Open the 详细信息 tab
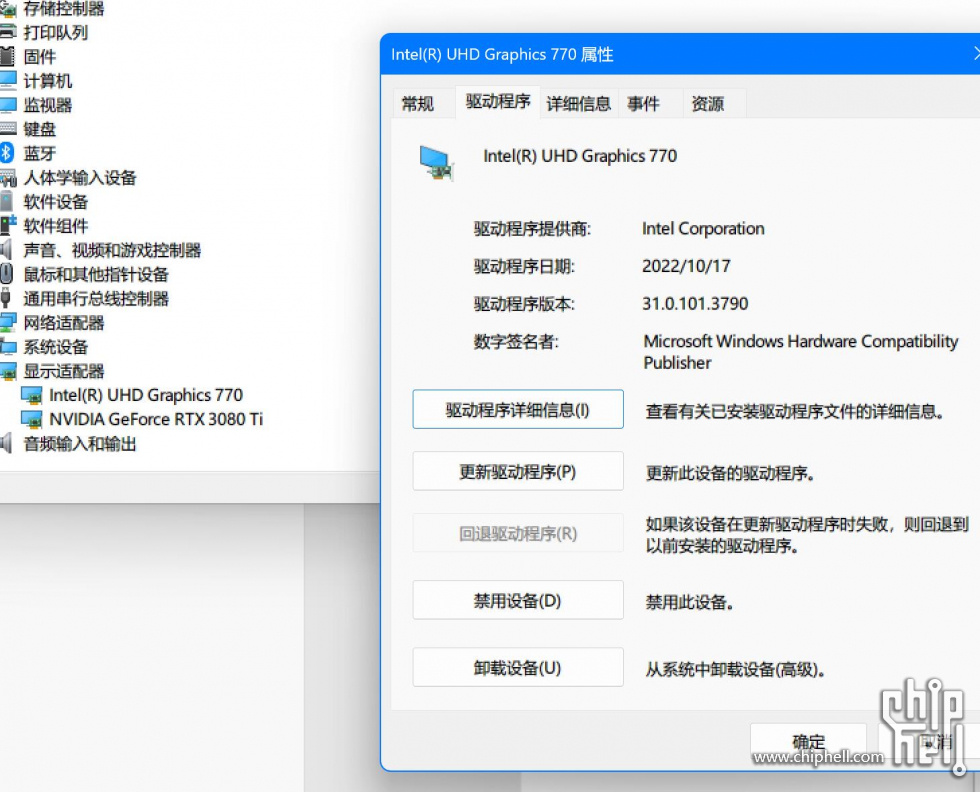The width and height of the screenshot is (980, 792). pyautogui.click(x=579, y=103)
